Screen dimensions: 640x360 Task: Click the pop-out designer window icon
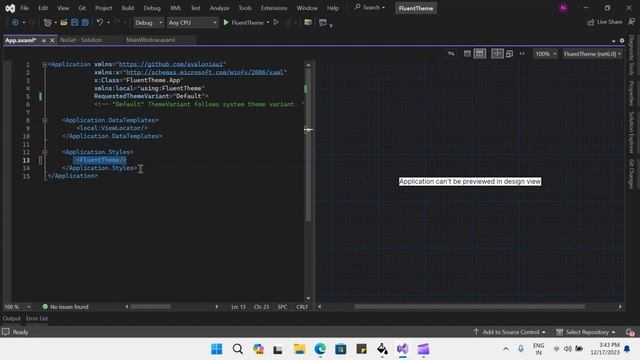tap(509, 53)
